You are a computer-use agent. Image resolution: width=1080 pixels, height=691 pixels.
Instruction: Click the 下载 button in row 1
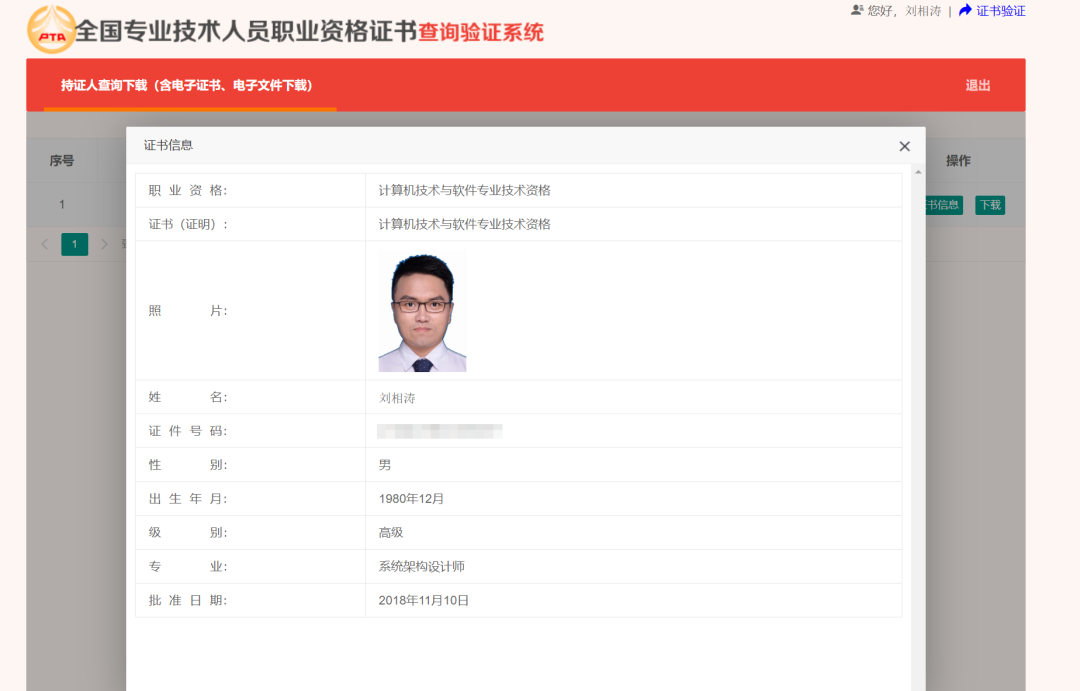coord(990,205)
